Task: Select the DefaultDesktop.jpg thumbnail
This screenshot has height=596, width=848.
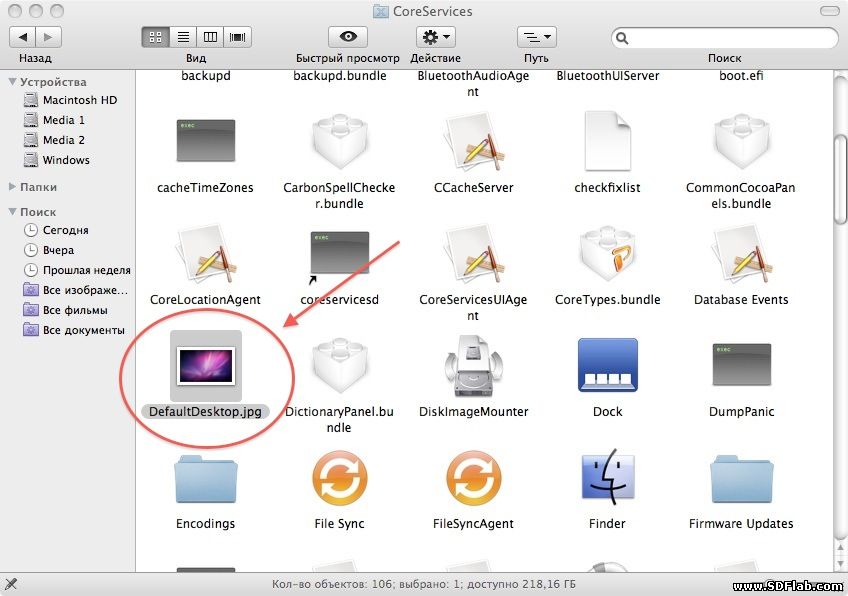Action: pyautogui.click(x=206, y=366)
